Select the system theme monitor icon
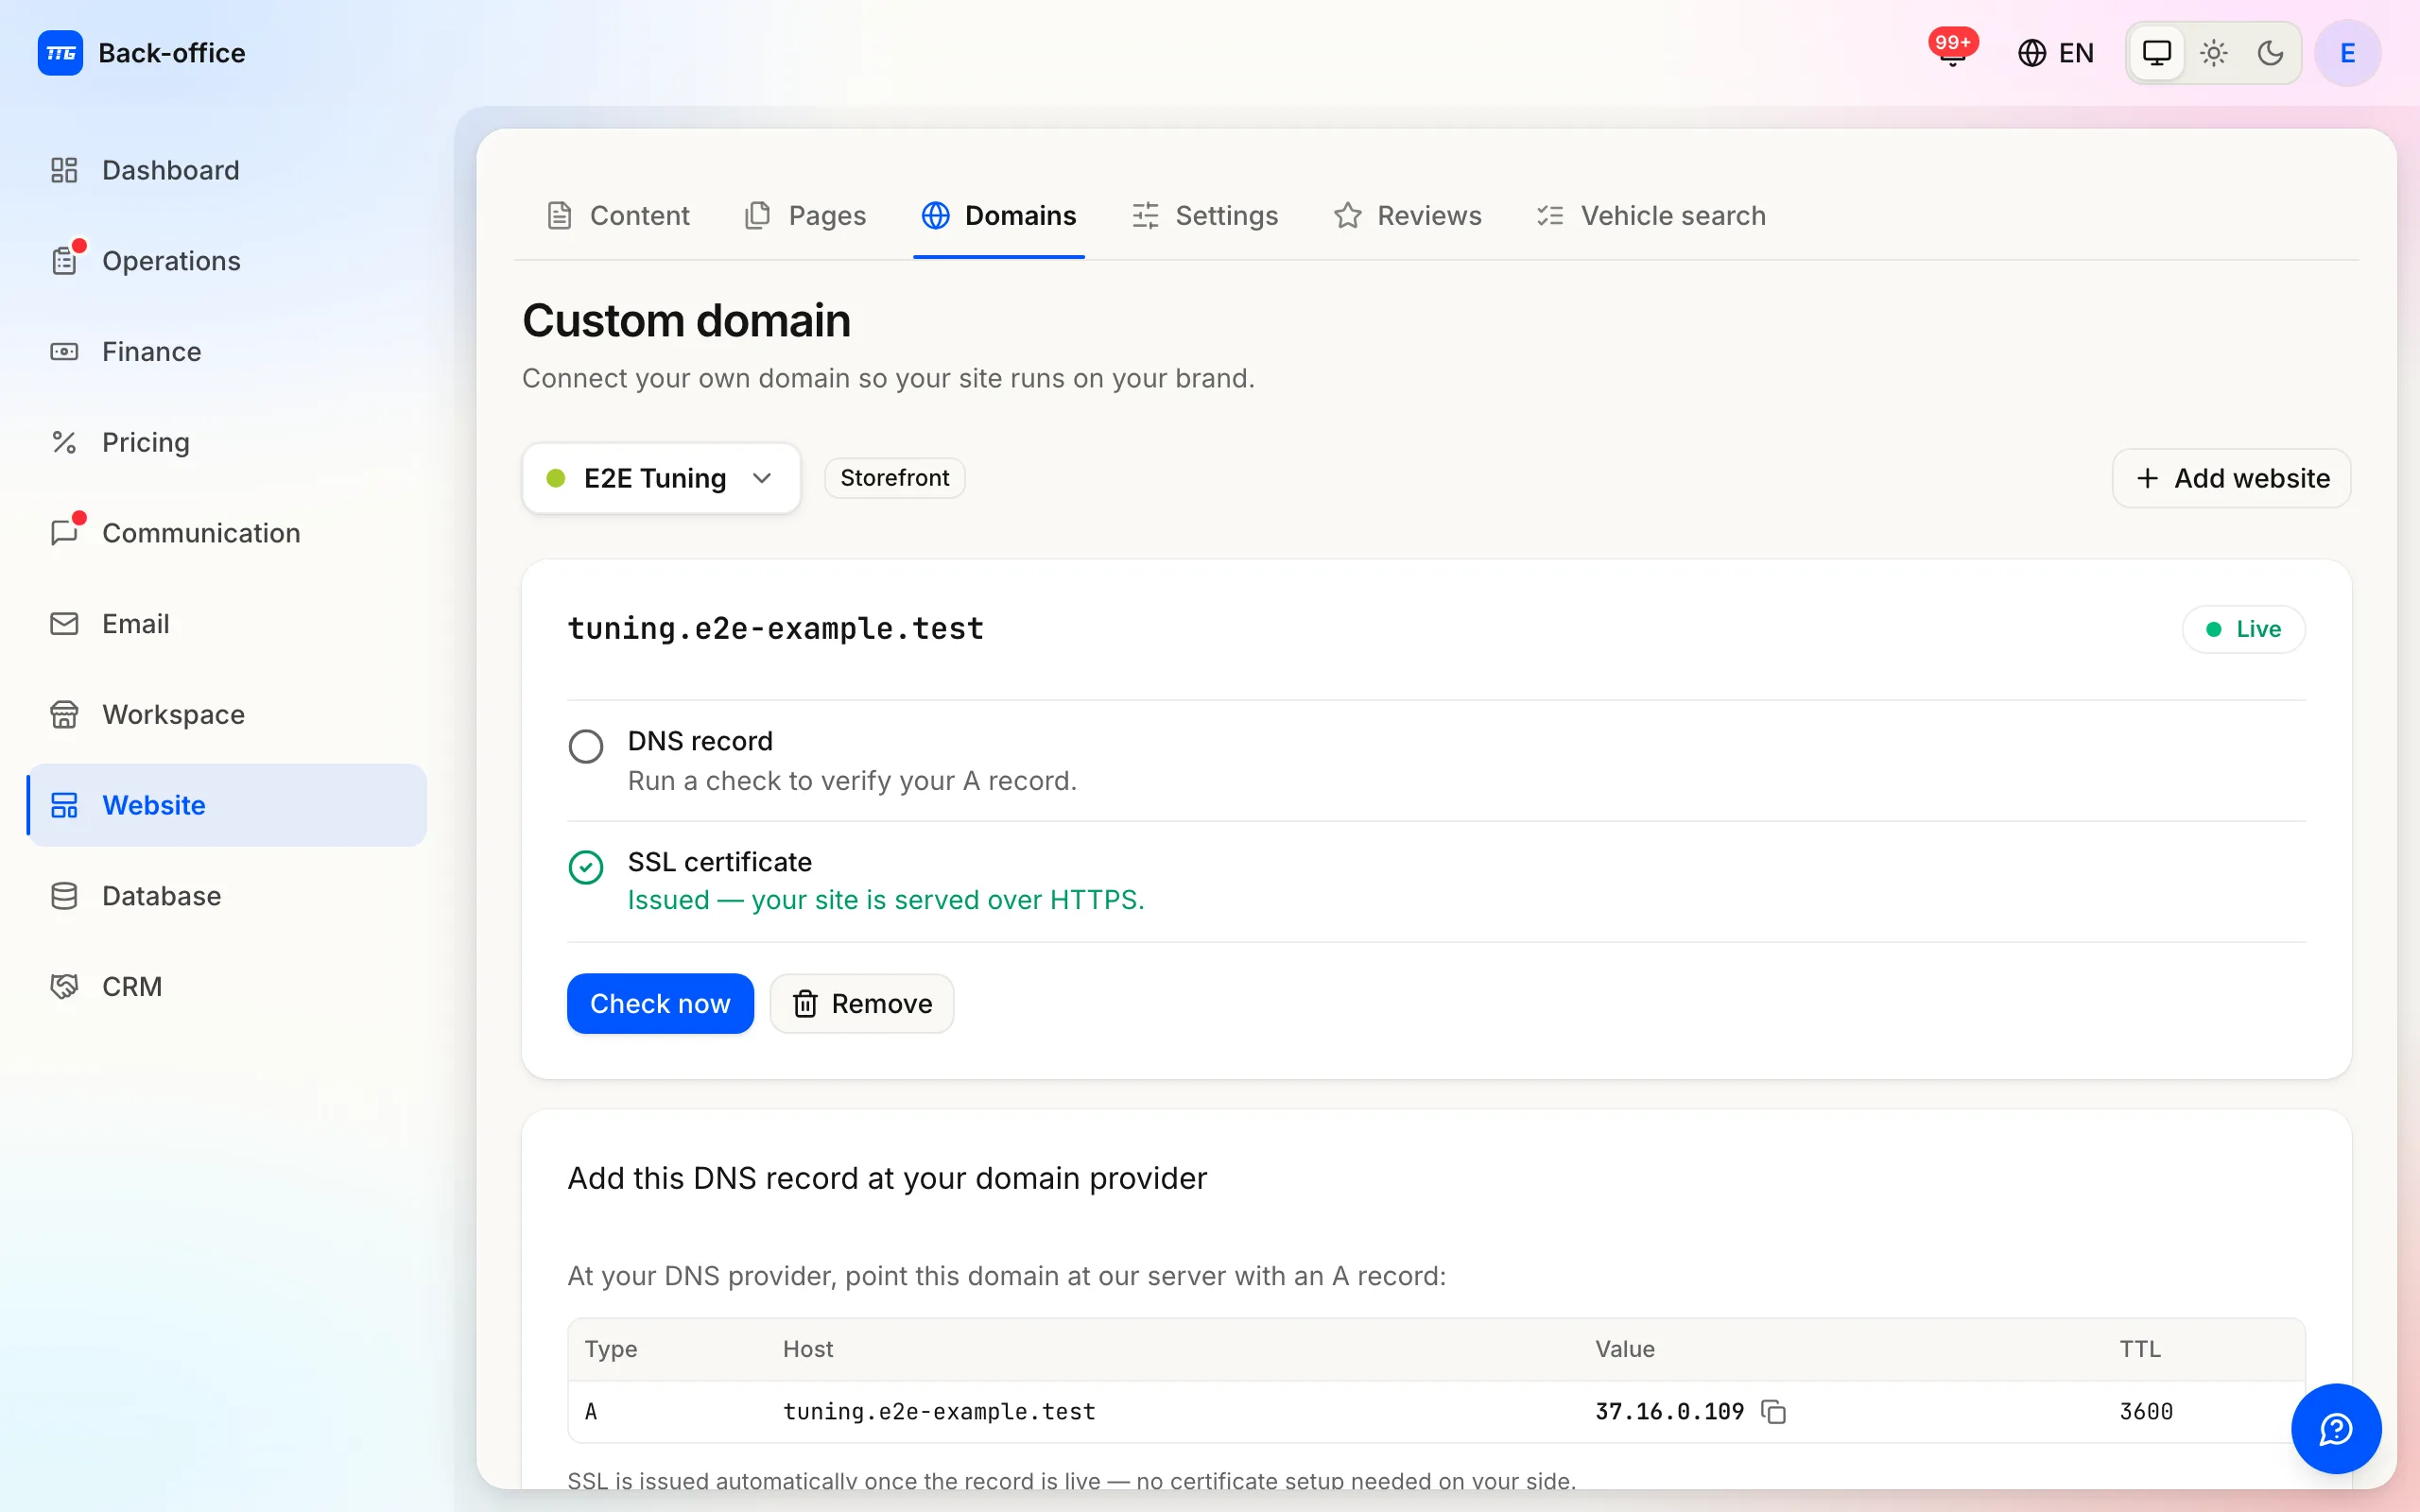2420x1512 pixels. coord(2157,53)
